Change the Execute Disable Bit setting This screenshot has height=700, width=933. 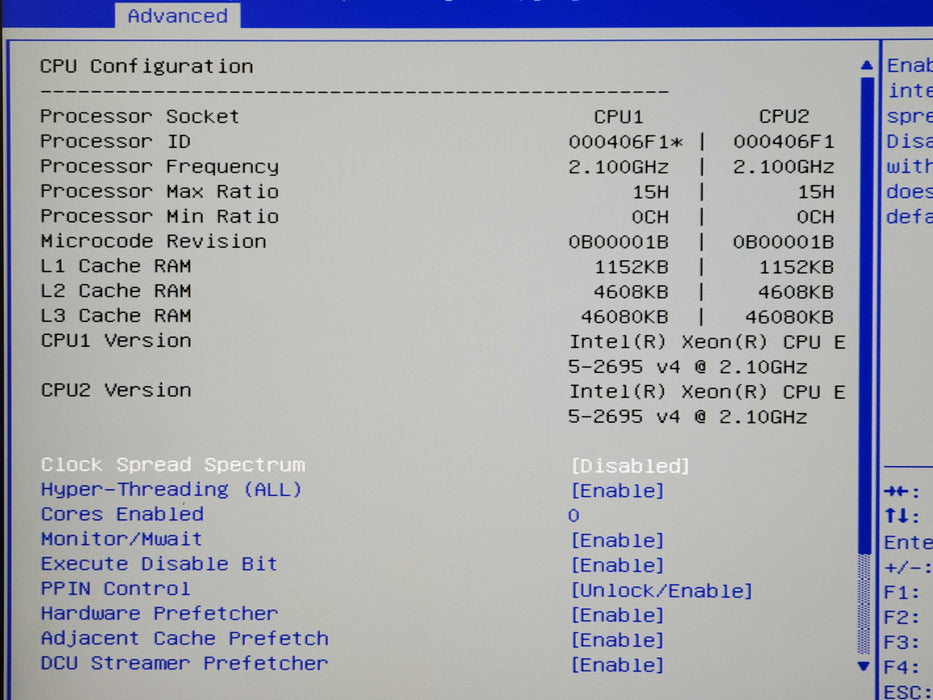click(617, 565)
